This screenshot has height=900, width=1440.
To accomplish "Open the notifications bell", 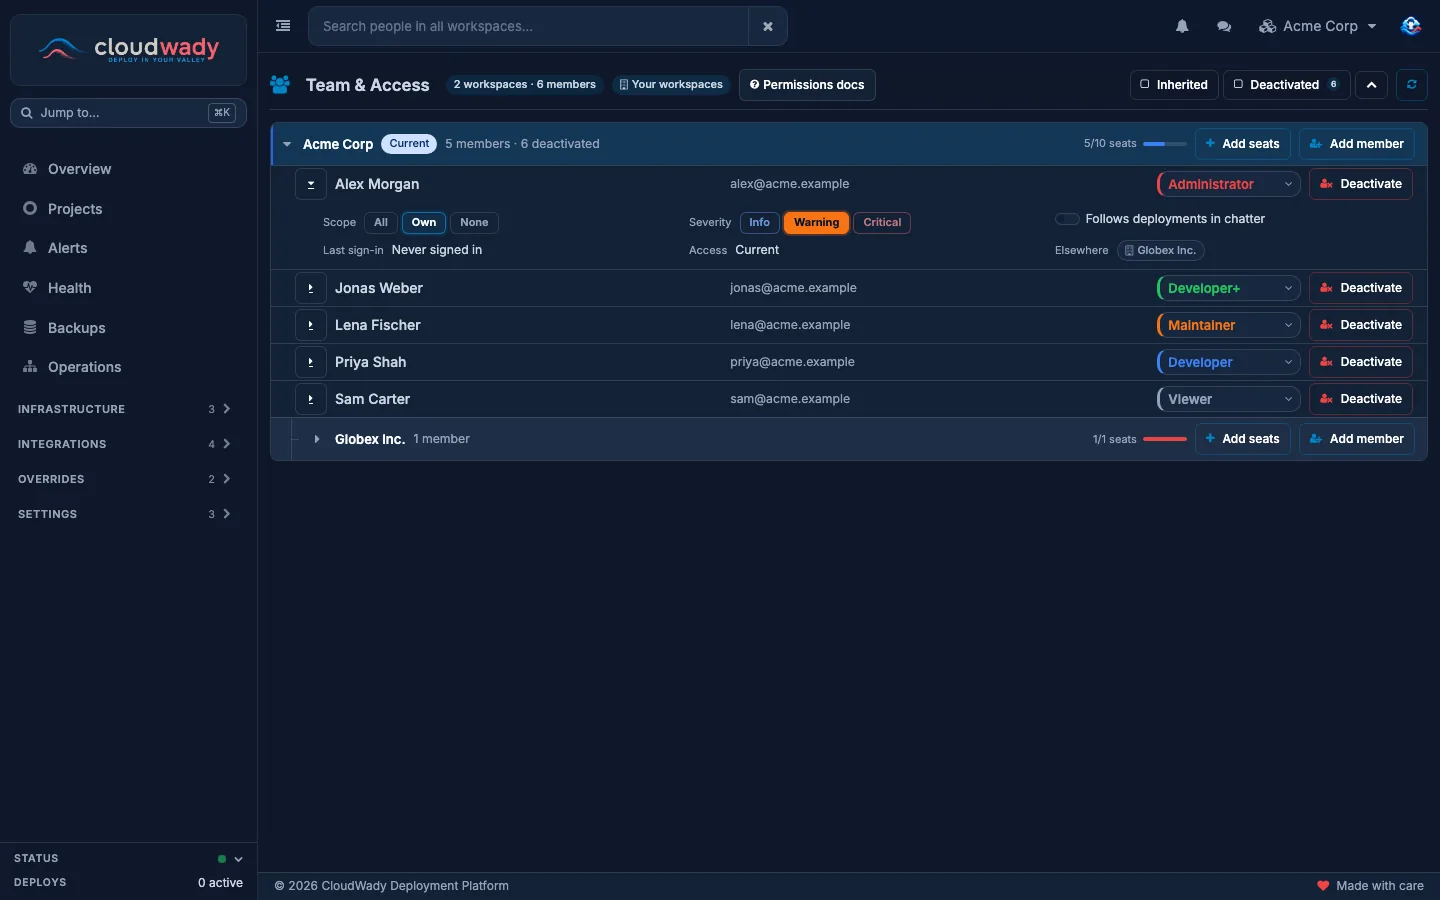I will 1182,26.
